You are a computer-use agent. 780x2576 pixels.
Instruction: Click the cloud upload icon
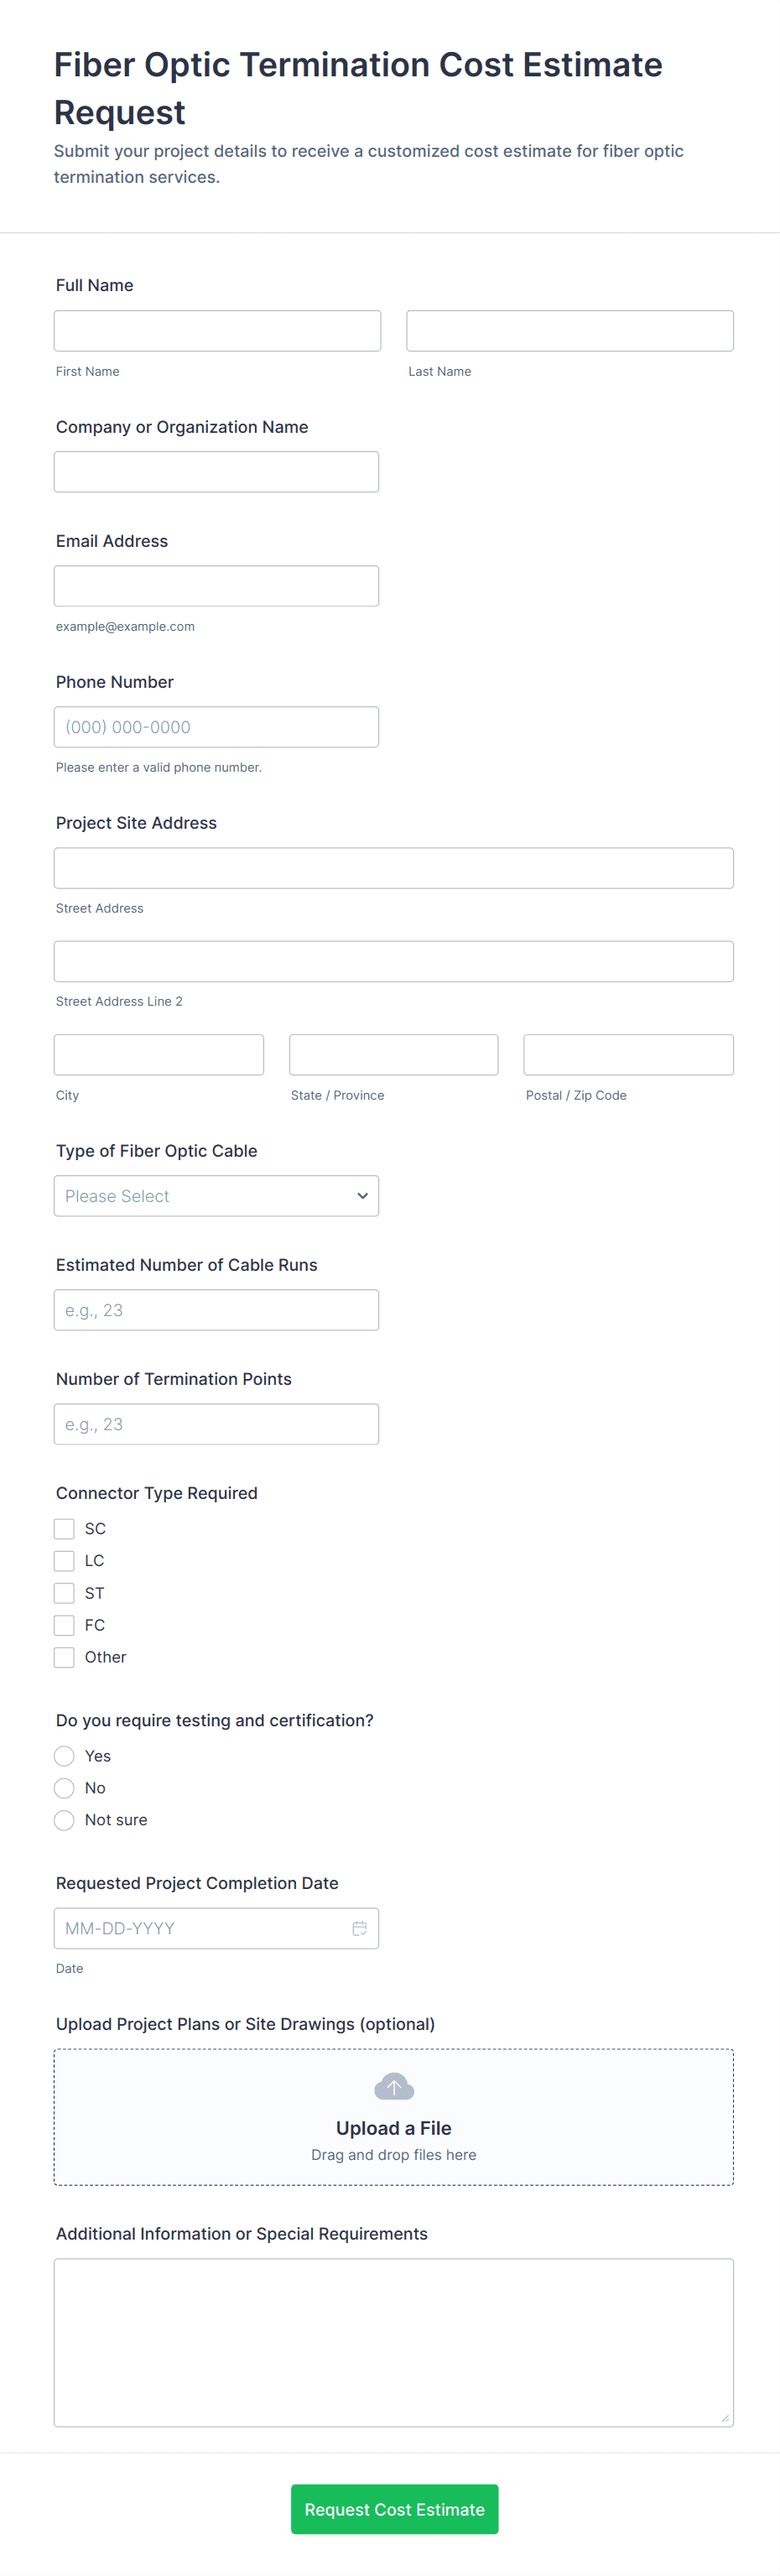(x=393, y=2086)
